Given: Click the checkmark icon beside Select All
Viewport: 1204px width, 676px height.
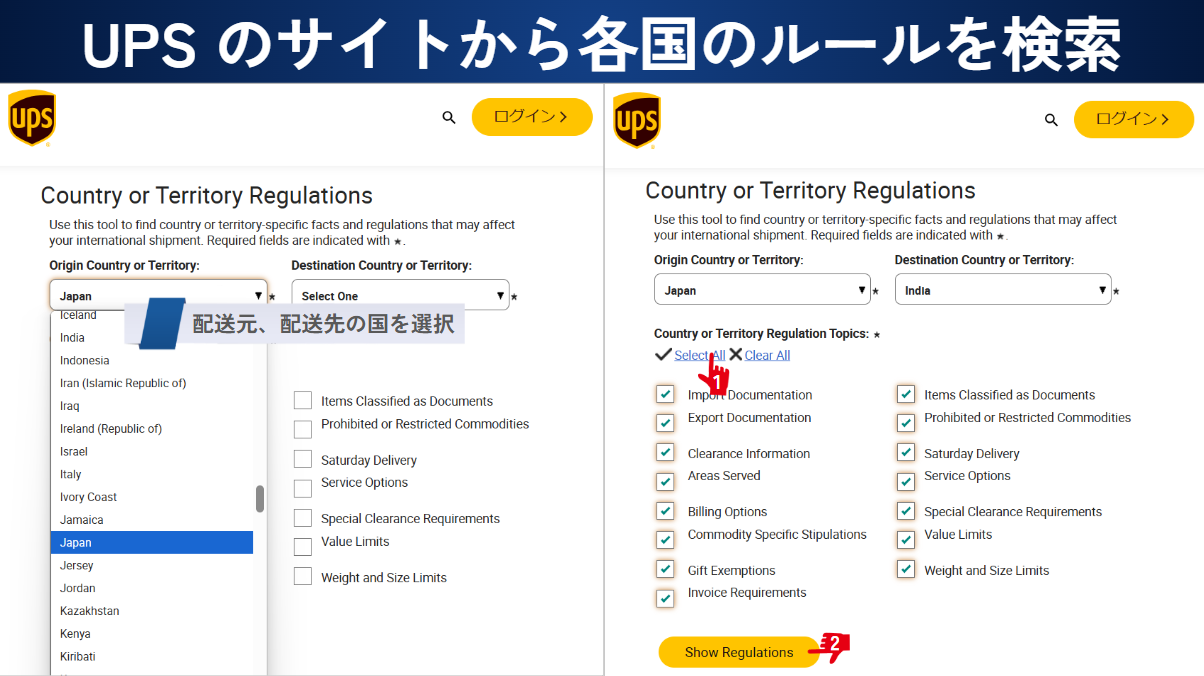Looking at the screenshot, I should pyautogui.click(x=663, y=355).
